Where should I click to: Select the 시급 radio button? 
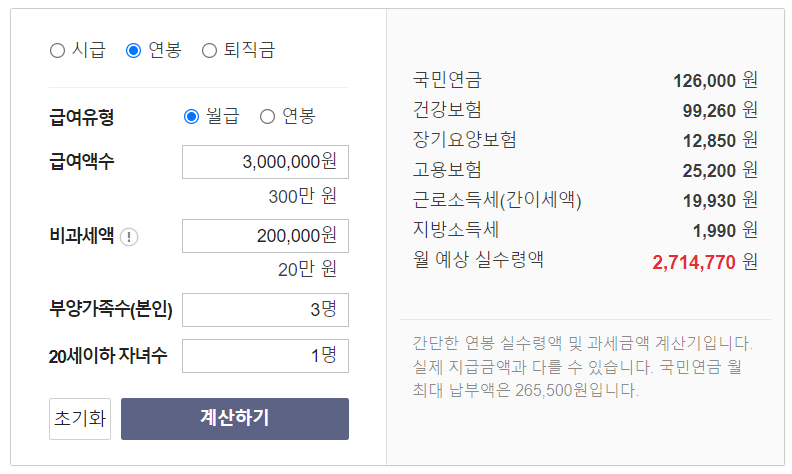pyautogui.click(x=58, y=51)
